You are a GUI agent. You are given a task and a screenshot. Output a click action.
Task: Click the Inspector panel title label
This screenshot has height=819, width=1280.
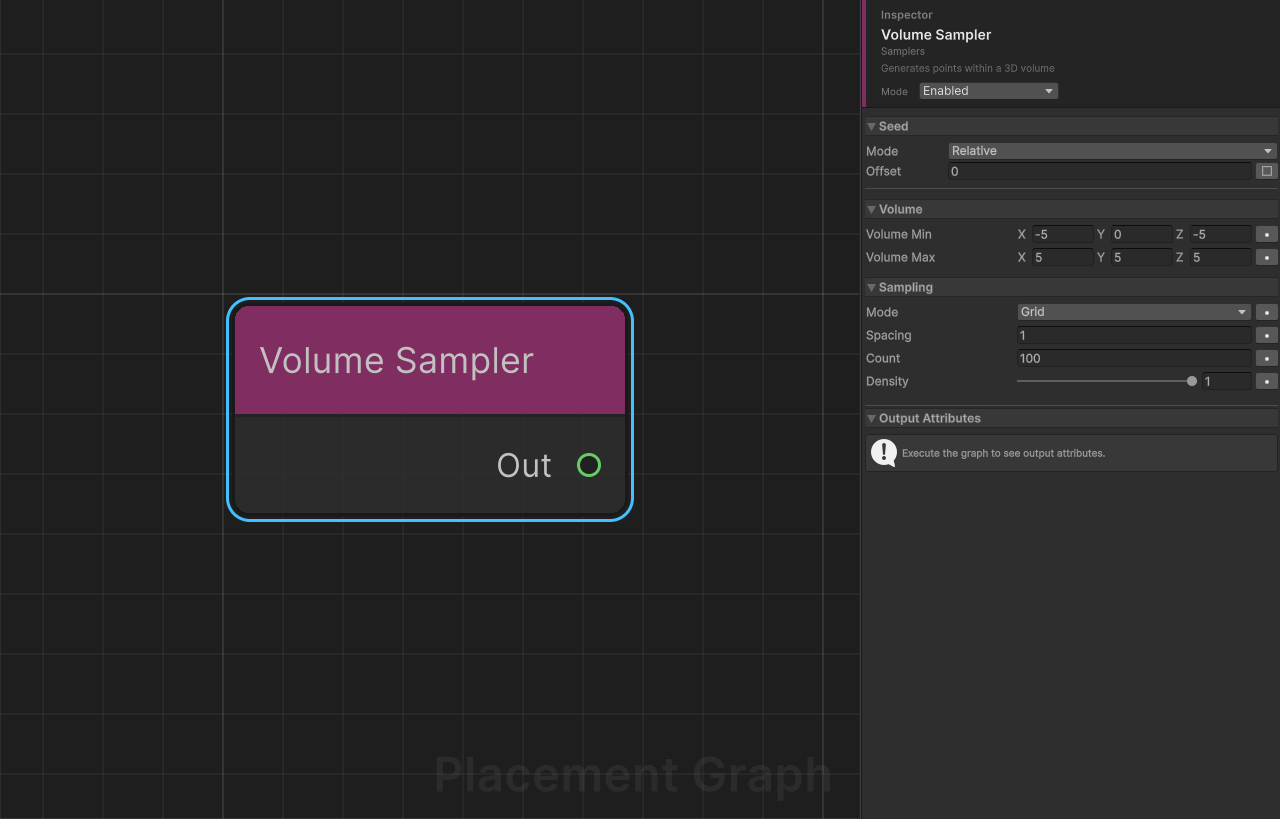[906, 15]
